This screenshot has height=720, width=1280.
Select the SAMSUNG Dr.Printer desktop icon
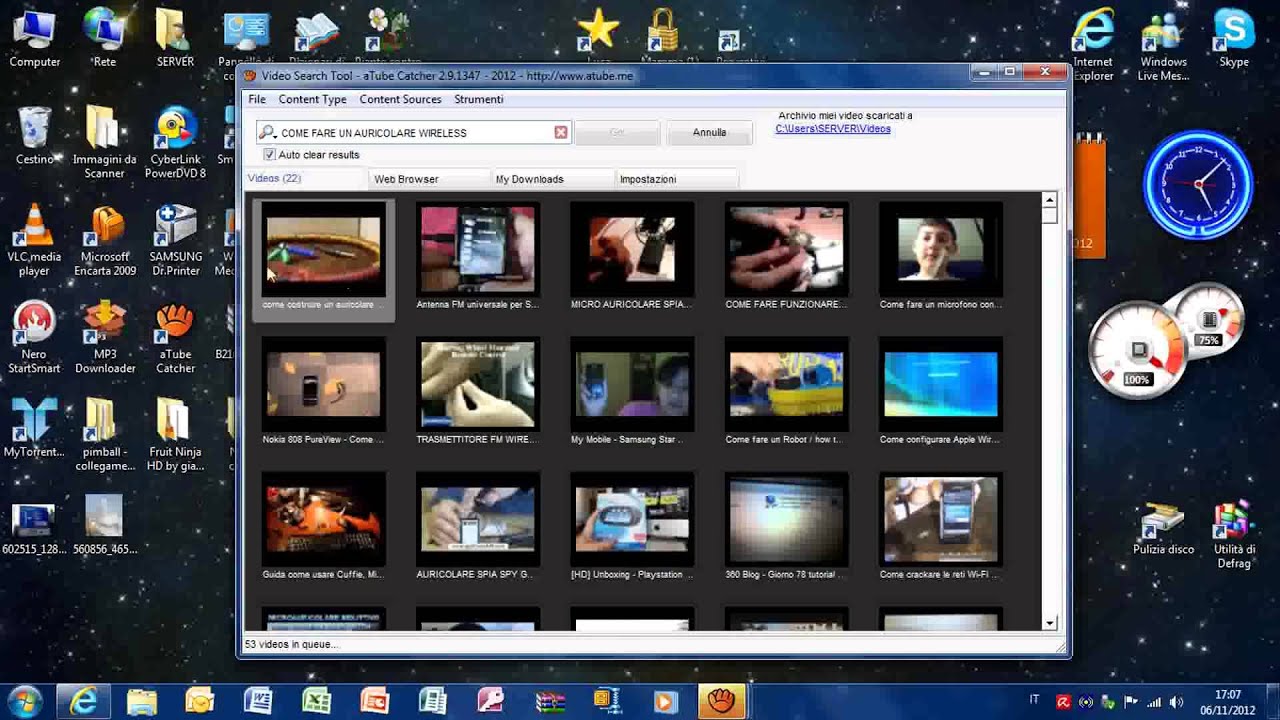pos(175,240)
